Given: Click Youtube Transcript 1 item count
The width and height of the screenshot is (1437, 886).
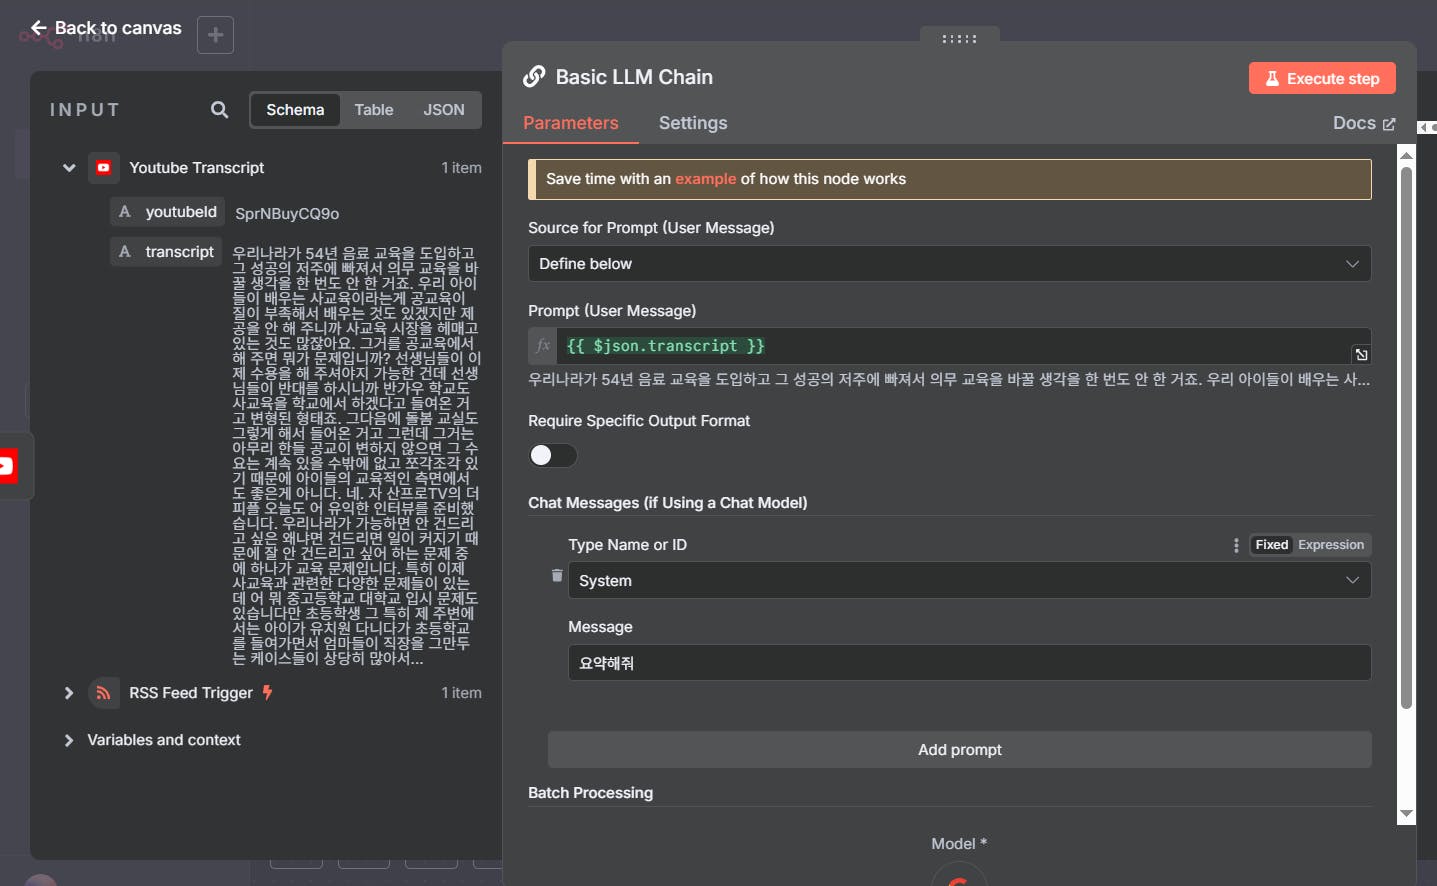Looking at the screenshot, I should 461,168.
